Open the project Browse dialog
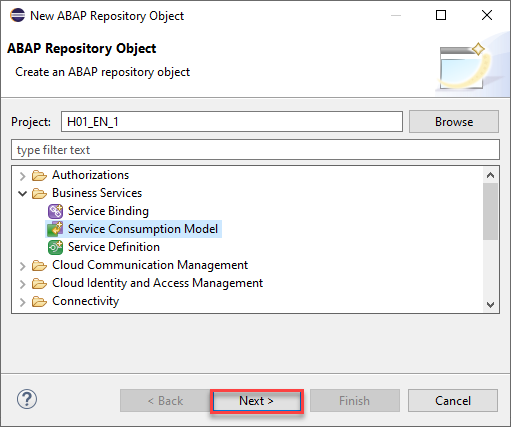The height and width of the screenshot is (427, 511). coord(454,122)
